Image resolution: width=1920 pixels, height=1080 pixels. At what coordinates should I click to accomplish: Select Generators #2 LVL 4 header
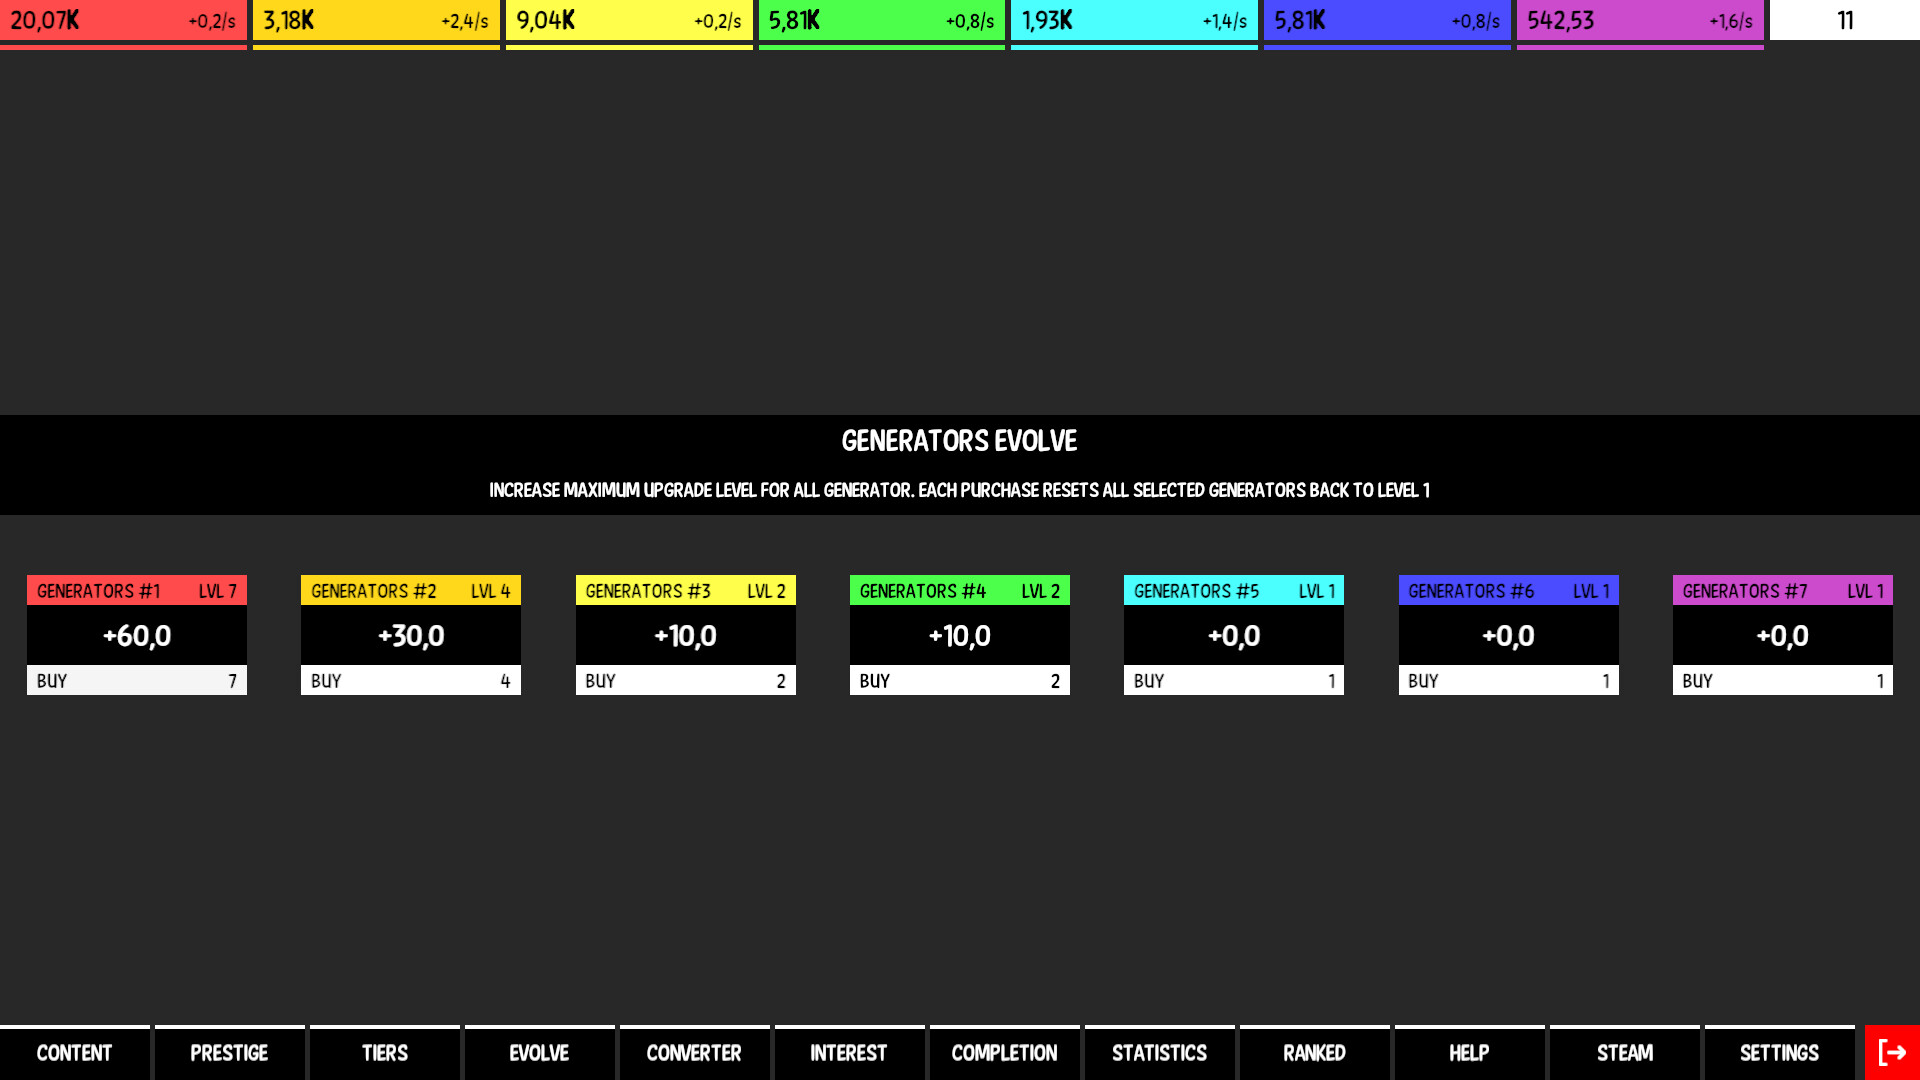(411, 590)
